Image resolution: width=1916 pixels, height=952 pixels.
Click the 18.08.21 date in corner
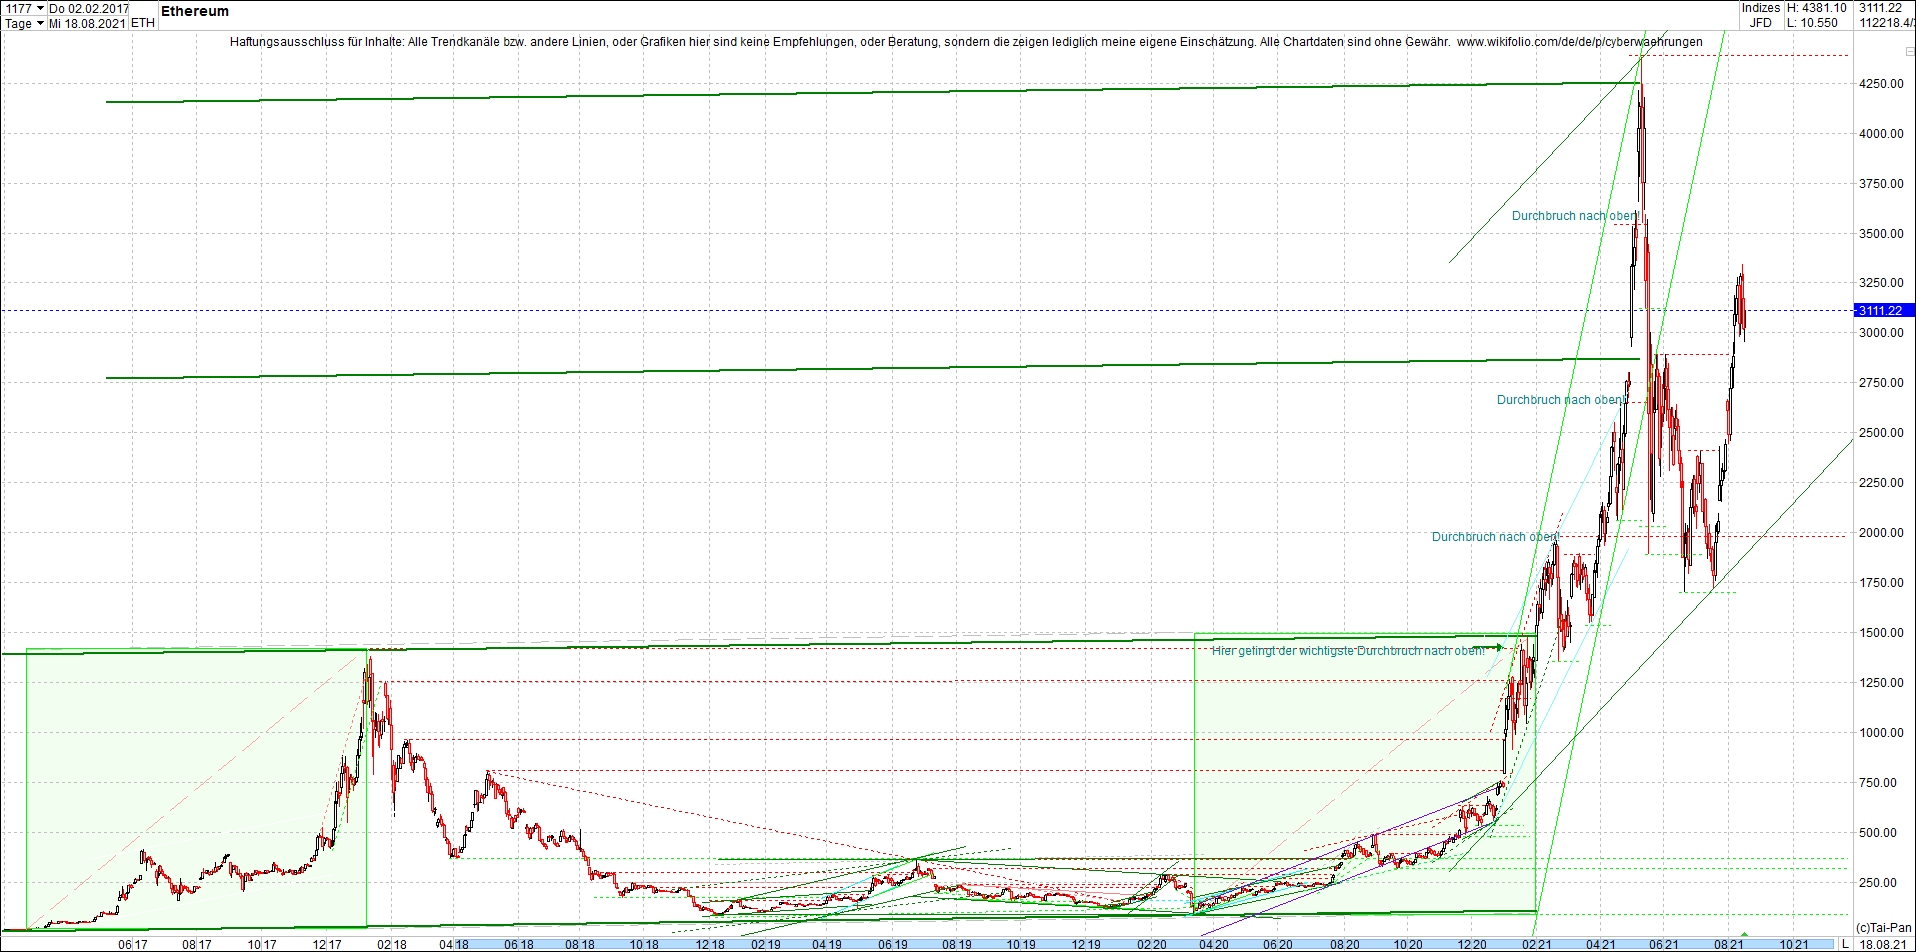[x=1881, y=944]
